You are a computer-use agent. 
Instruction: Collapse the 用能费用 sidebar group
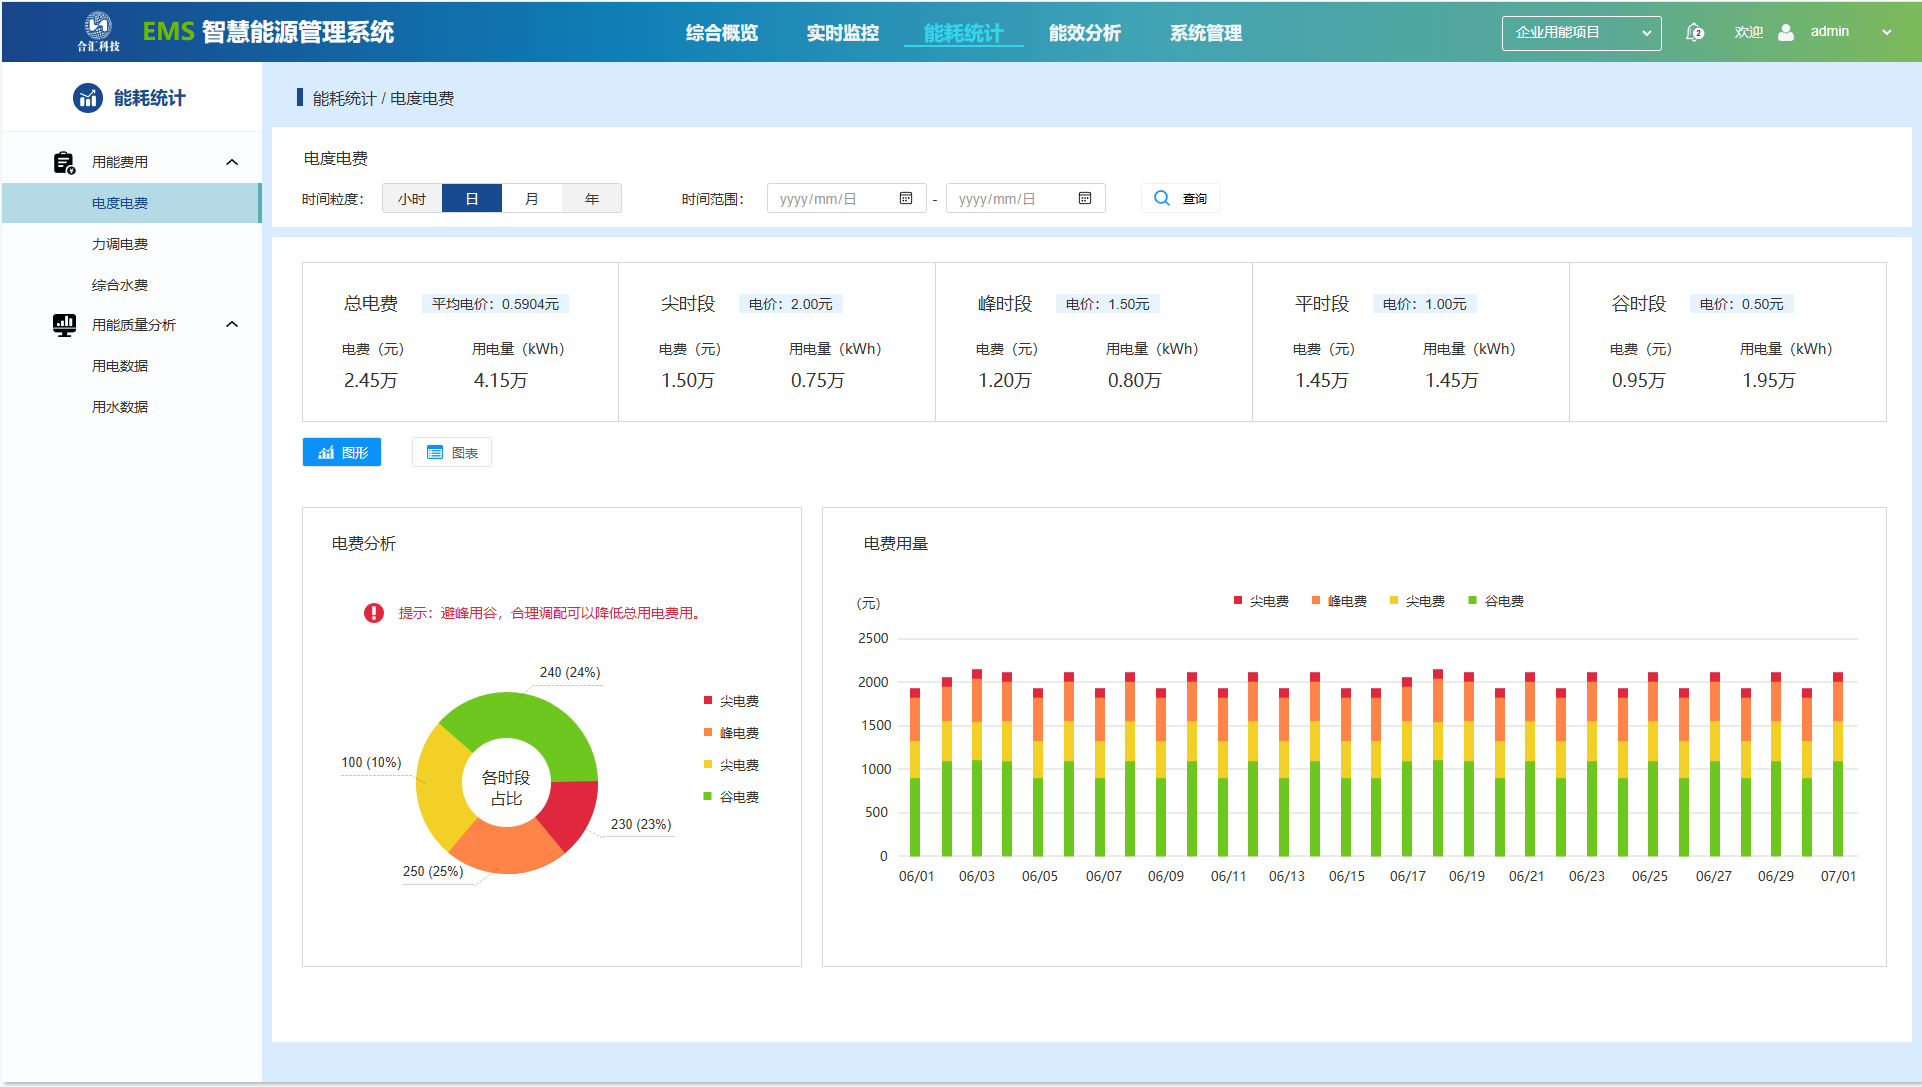(x=232, y=162)
